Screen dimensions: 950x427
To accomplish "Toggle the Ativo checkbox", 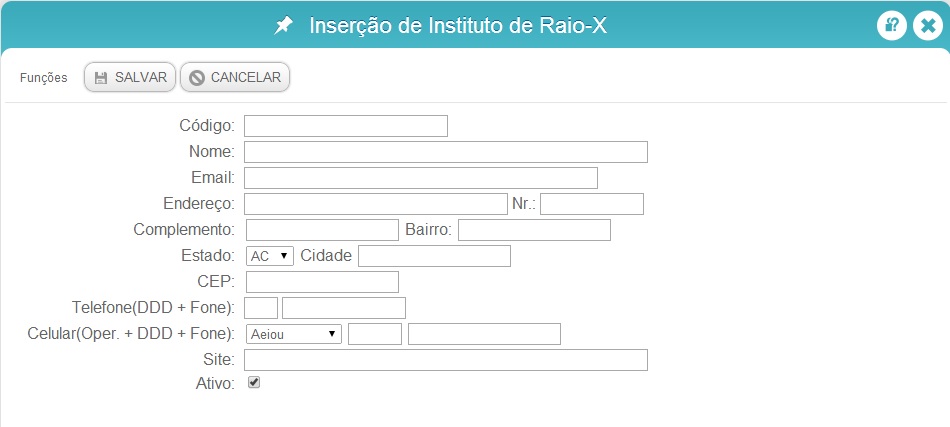I will coord(254,383).
